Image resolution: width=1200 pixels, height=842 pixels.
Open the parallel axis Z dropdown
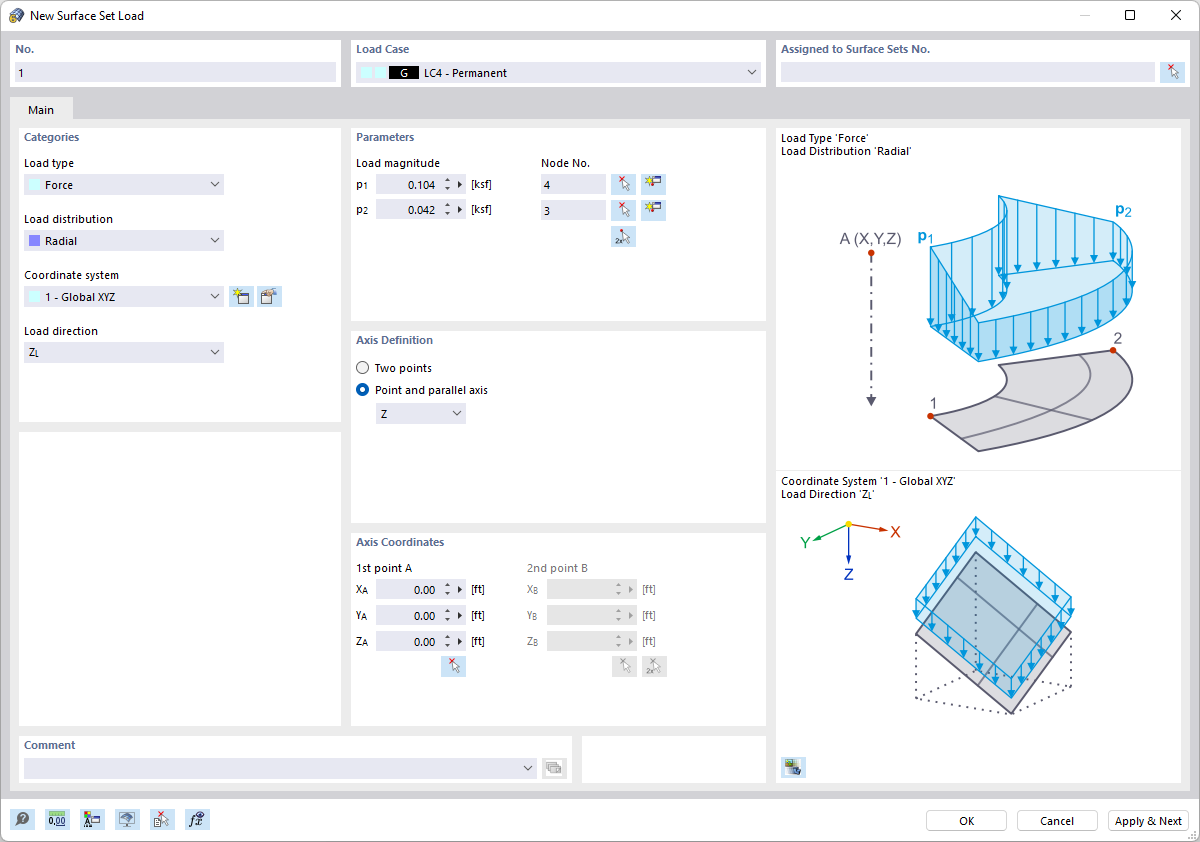pos(420,412)
